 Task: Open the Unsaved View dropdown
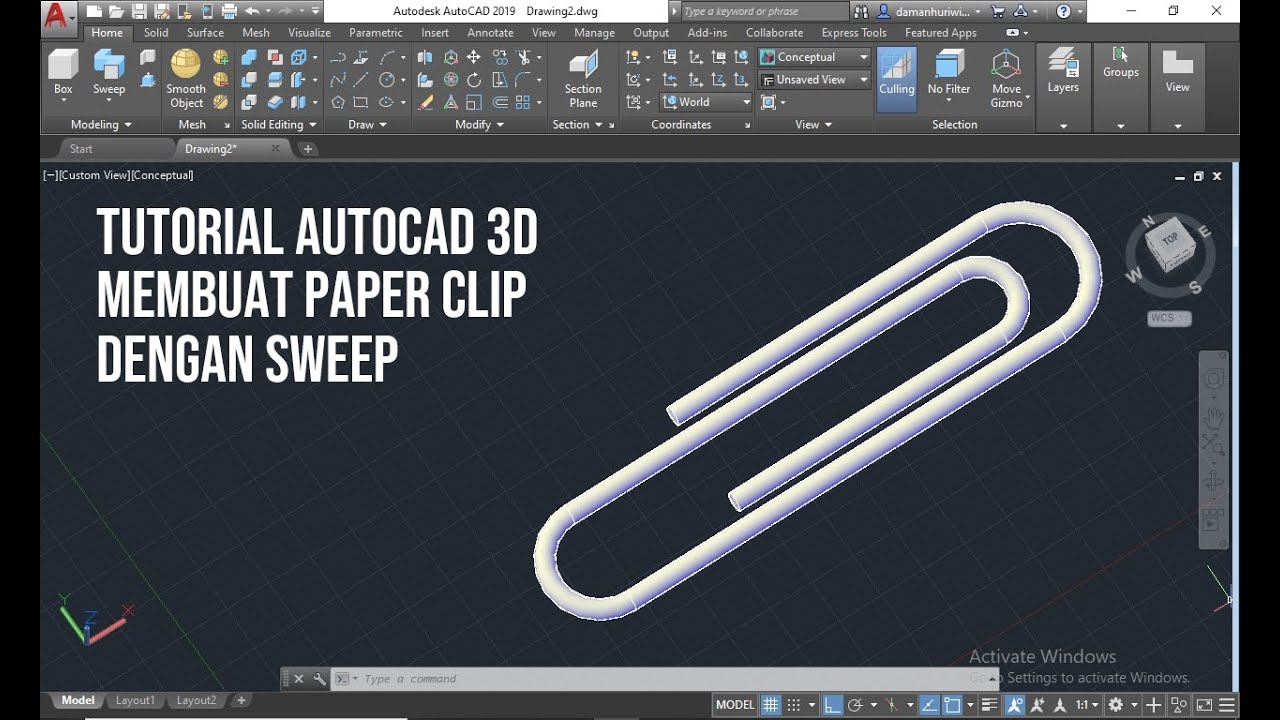point(814,80)
